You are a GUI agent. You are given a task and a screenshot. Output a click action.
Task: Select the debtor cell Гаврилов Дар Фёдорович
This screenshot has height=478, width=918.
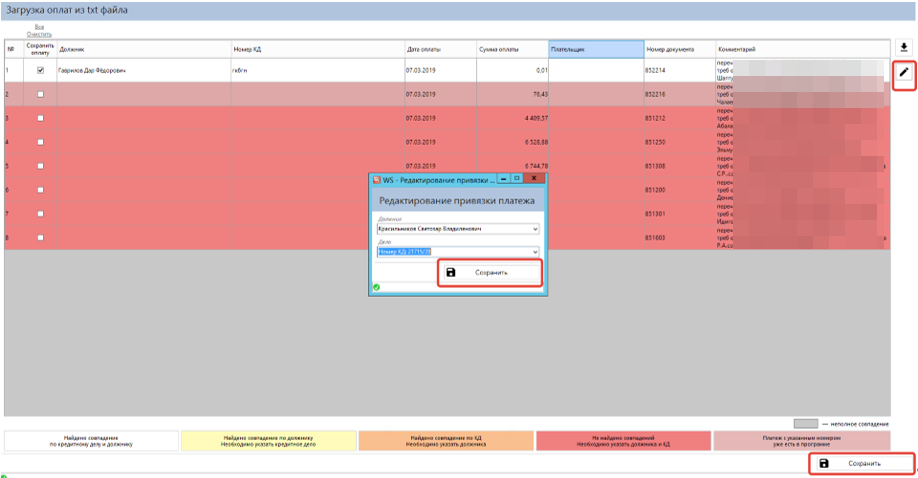point(144,70)
